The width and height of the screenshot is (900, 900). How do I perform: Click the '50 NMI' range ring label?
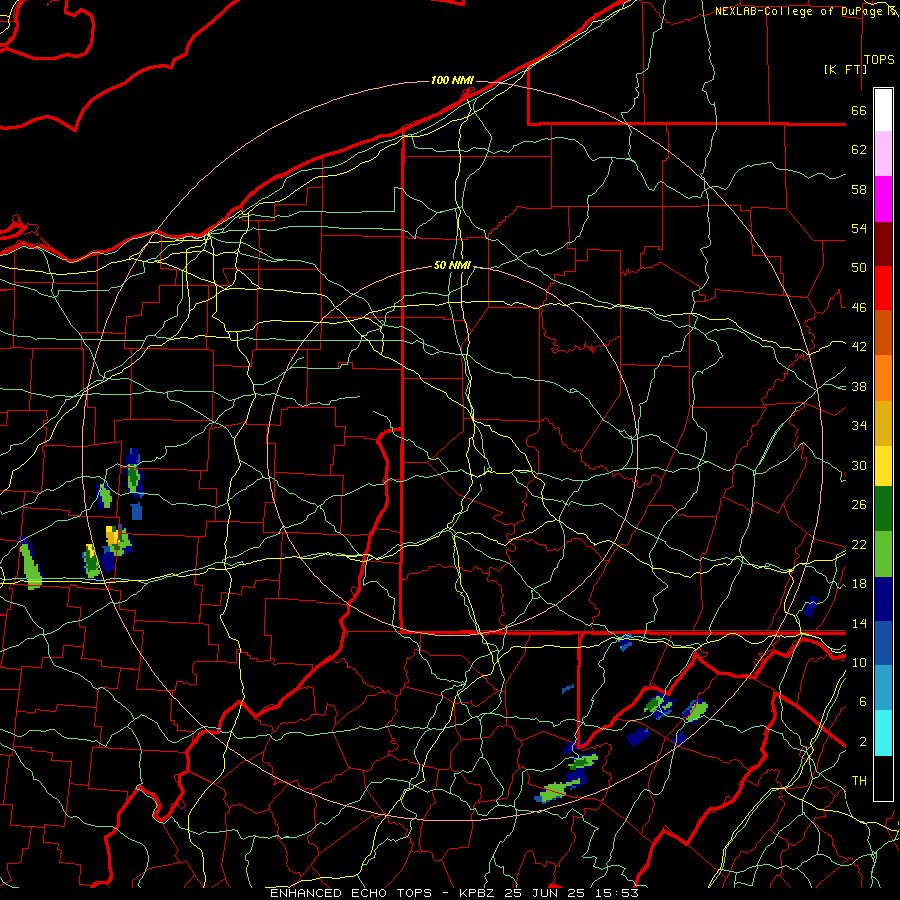point(452,265)
